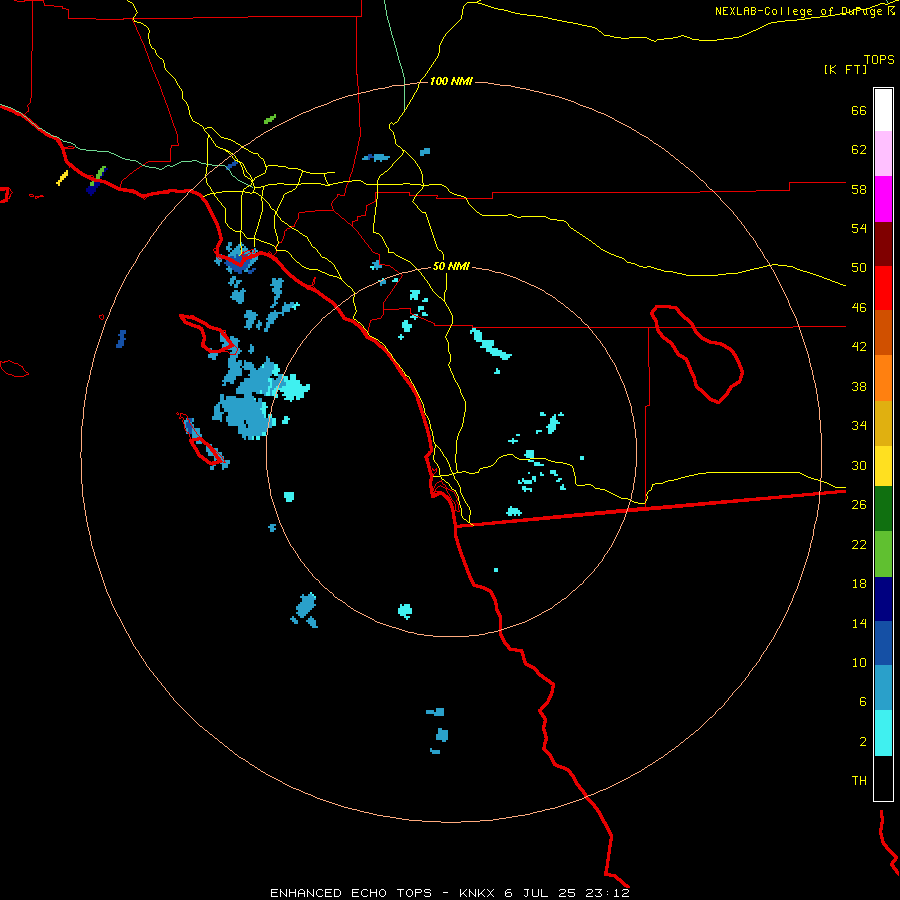
Task: Click the '22' legend value
Action: [x=859, y=544]
